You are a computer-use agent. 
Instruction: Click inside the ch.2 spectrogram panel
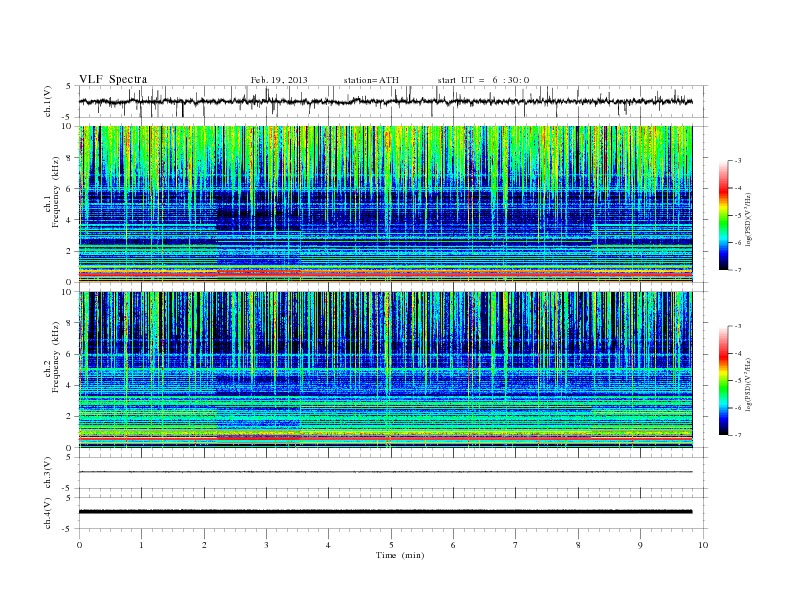coord(386,370)
